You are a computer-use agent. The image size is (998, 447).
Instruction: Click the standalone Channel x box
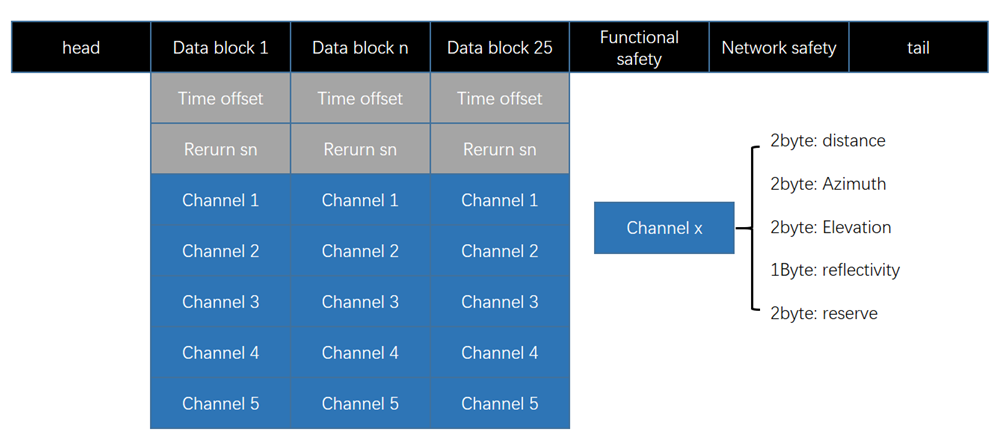tap(664, 228)
